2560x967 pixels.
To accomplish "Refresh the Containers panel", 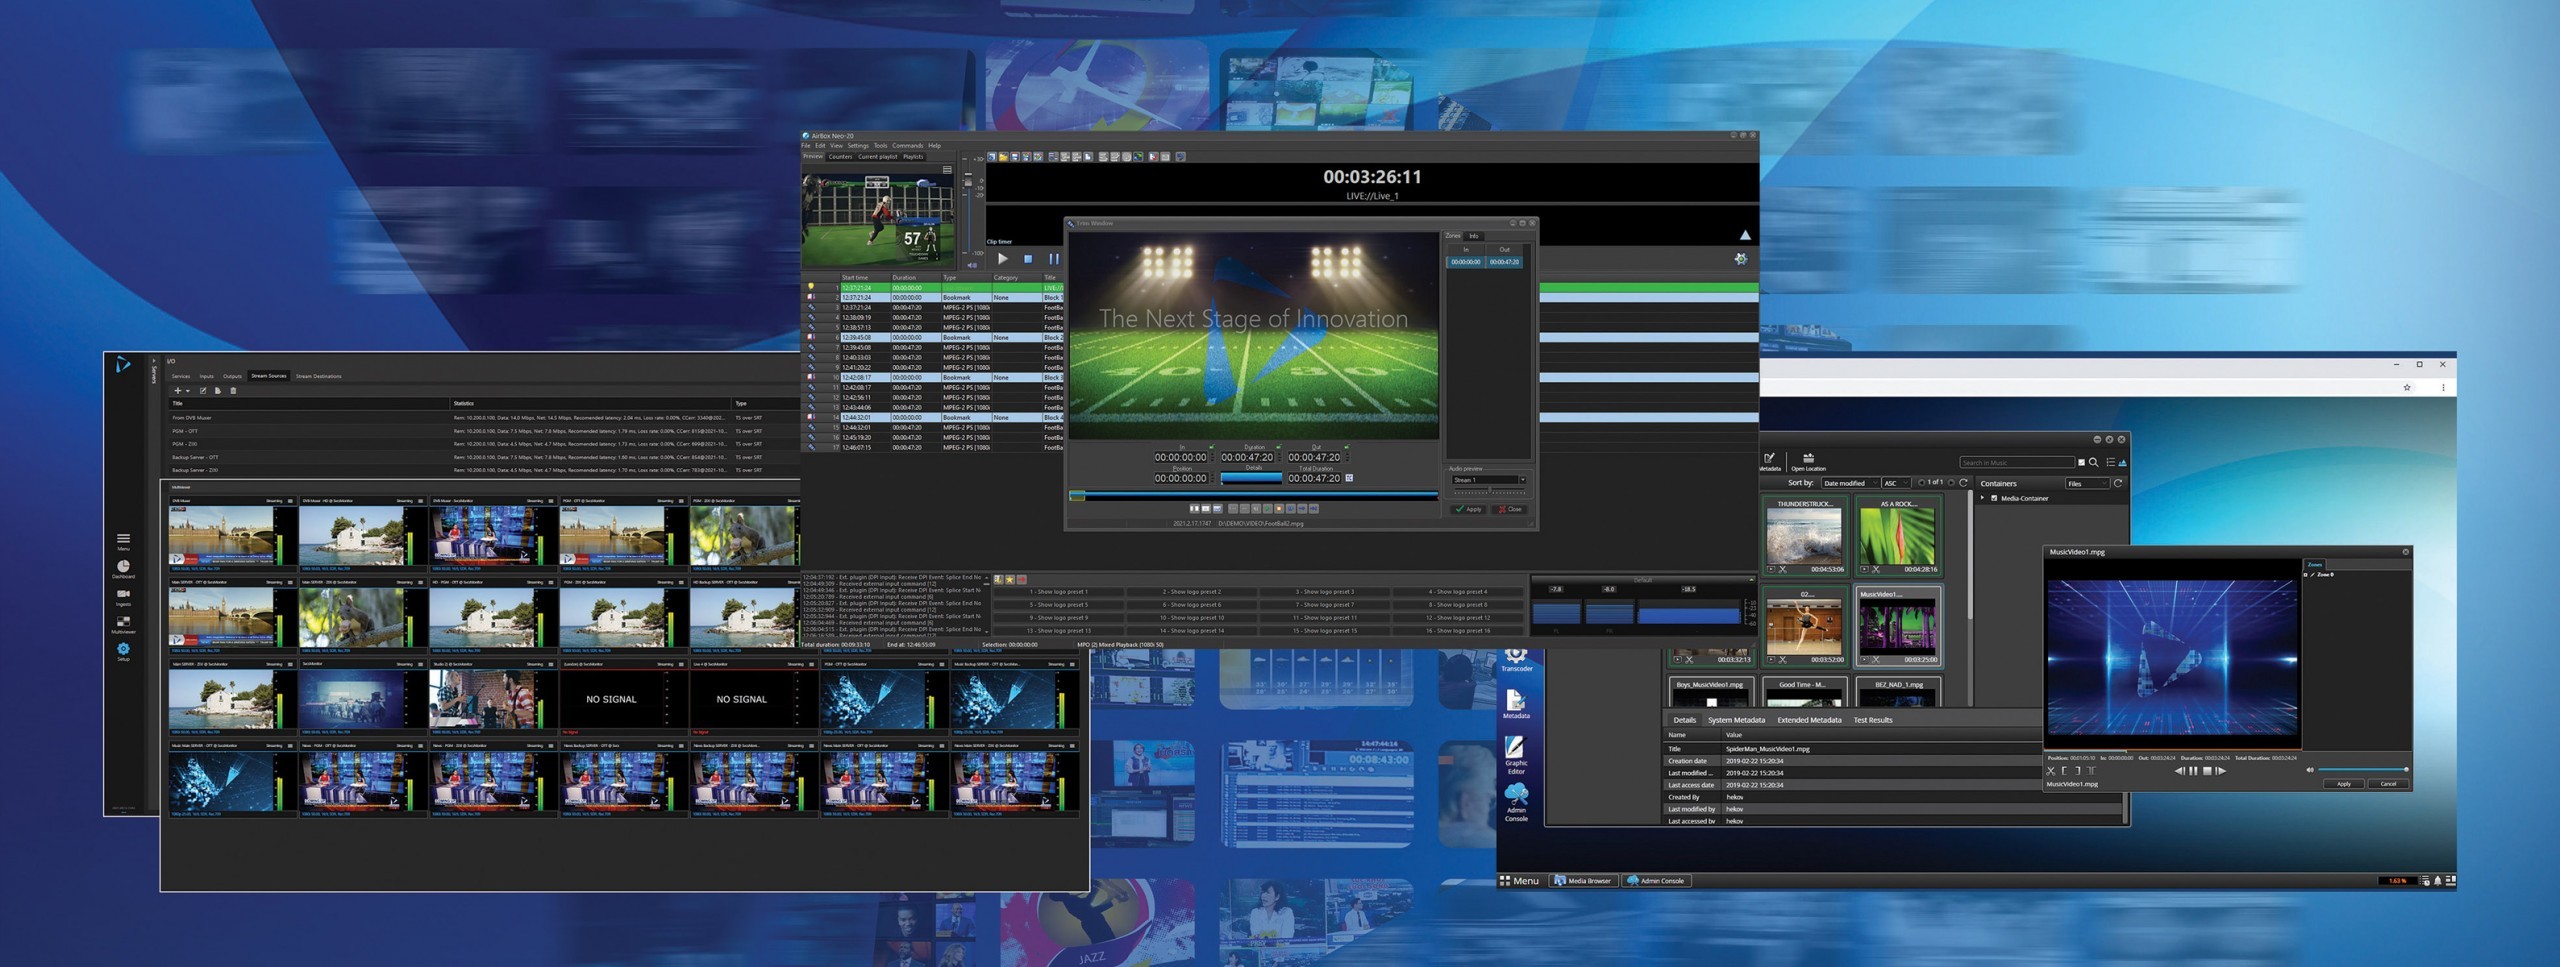I will pyautogui.click(x=2118, y=483).
